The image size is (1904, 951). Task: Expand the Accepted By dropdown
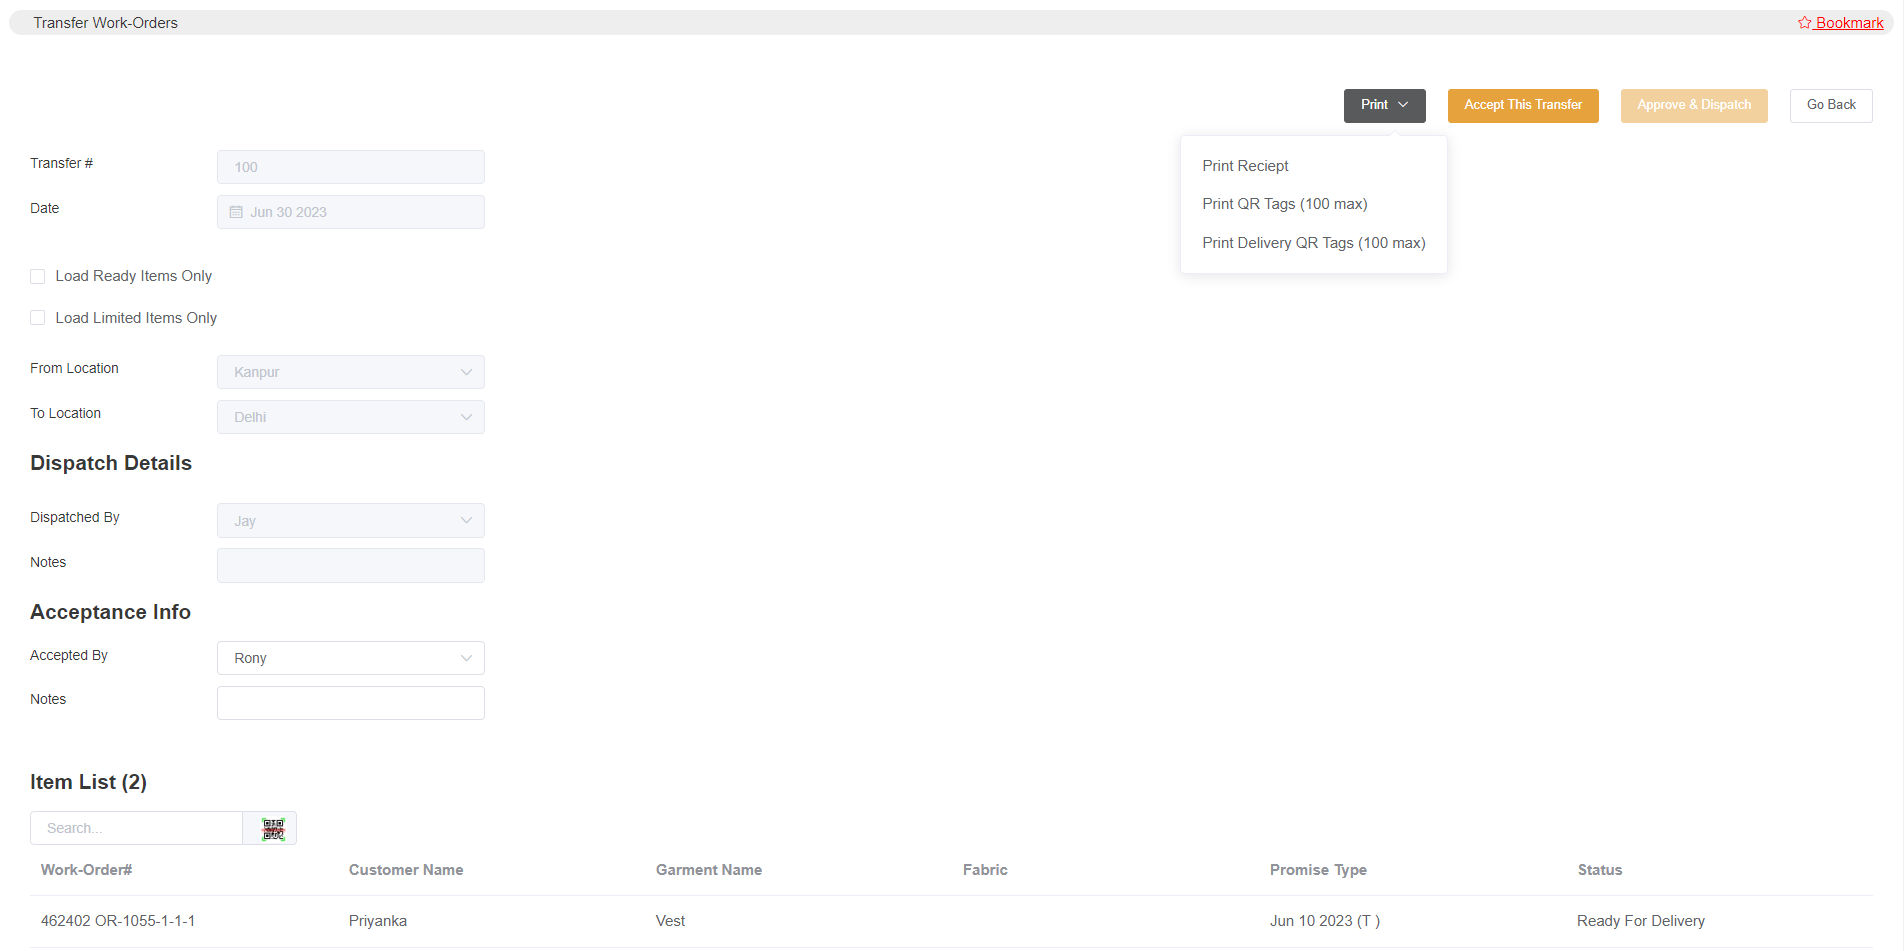[350, 658]
